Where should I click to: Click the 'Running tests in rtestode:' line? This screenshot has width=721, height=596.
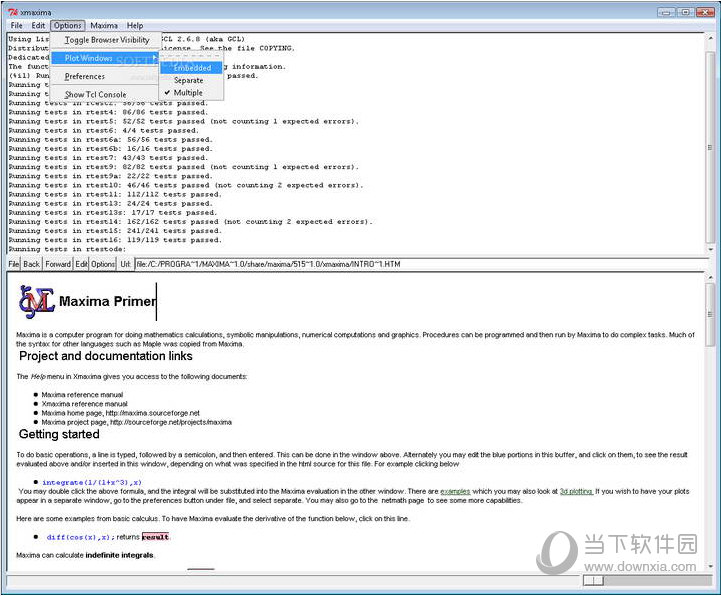coord(67,249)
